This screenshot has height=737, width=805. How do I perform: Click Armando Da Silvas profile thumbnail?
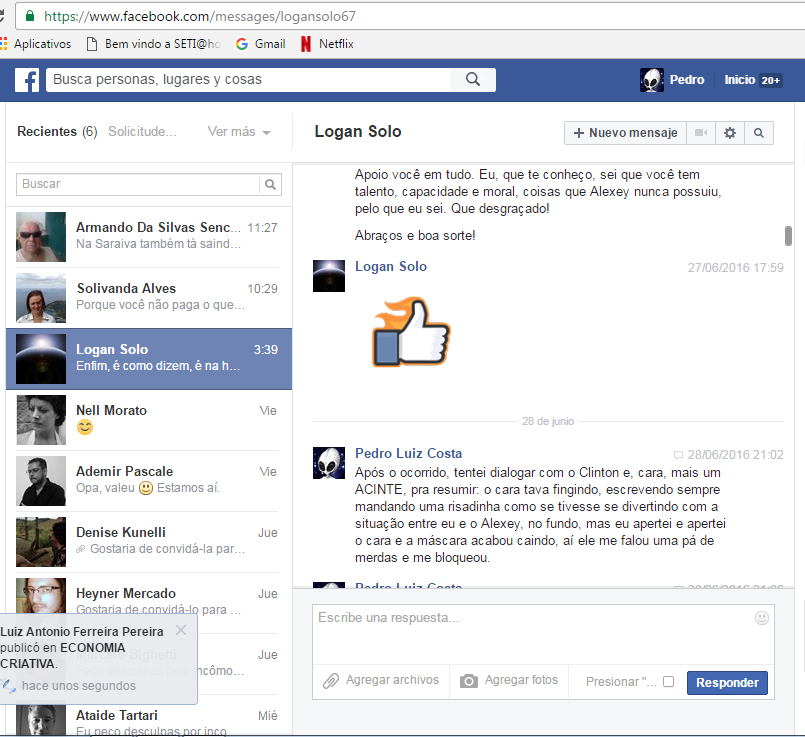coord(41,237)
